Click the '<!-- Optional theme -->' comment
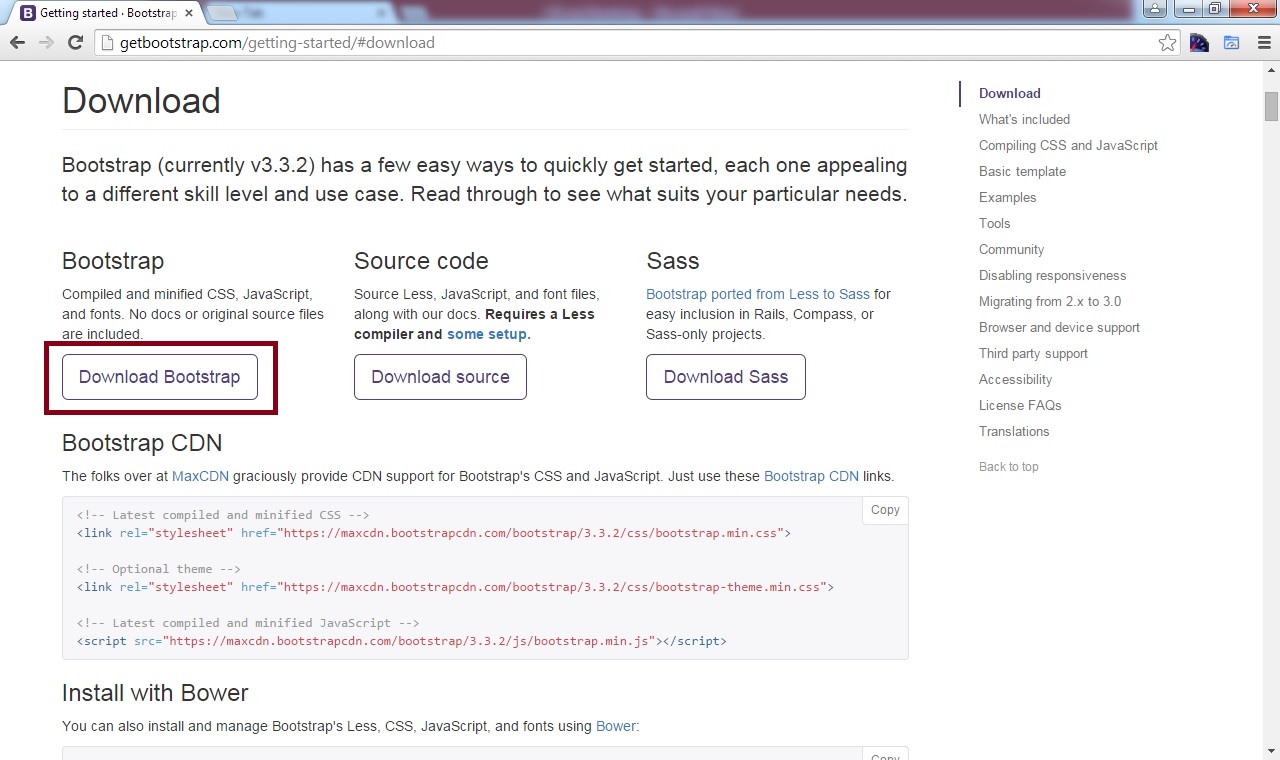 pos(158,569)
